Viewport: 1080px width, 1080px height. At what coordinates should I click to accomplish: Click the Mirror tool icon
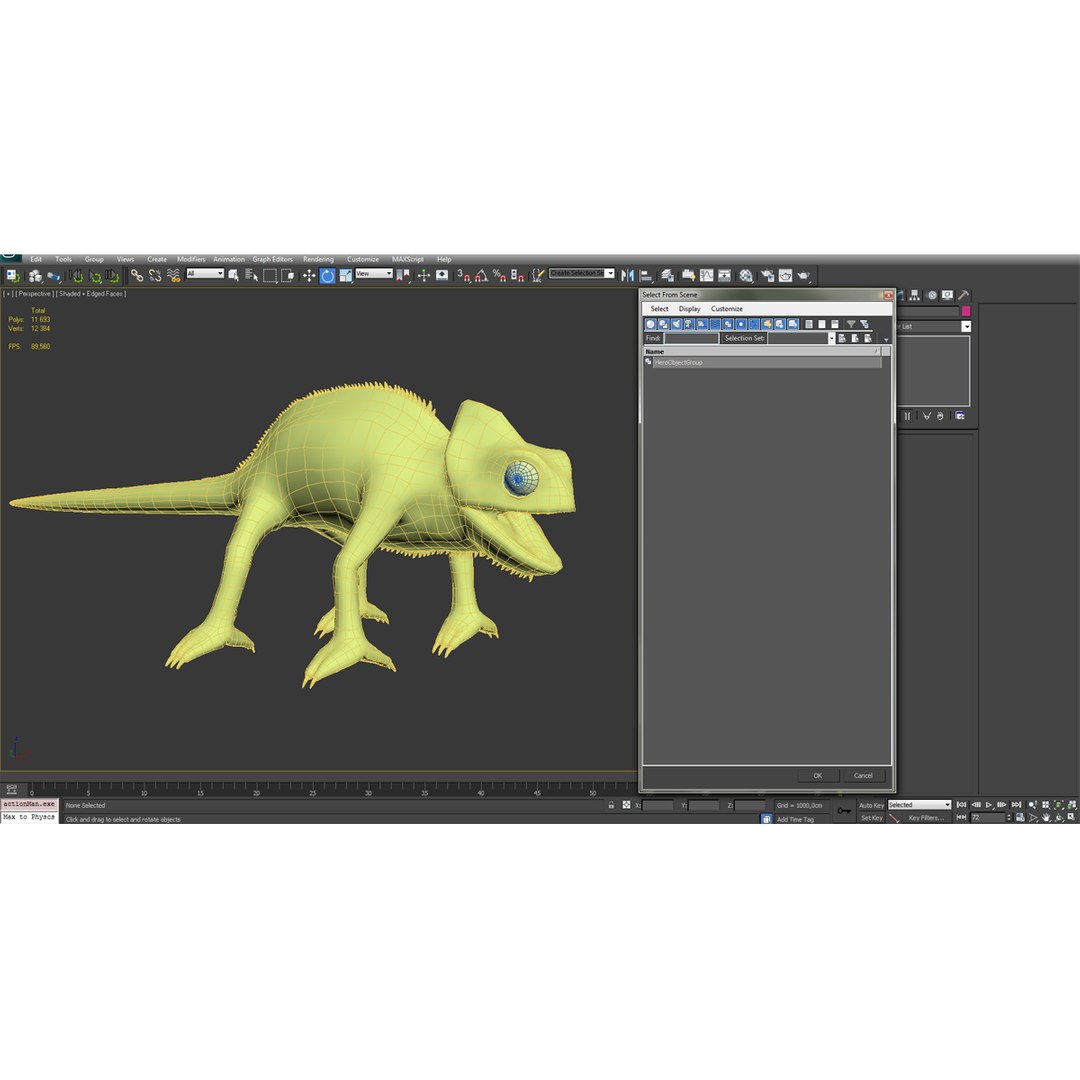(x=627, y=276)
